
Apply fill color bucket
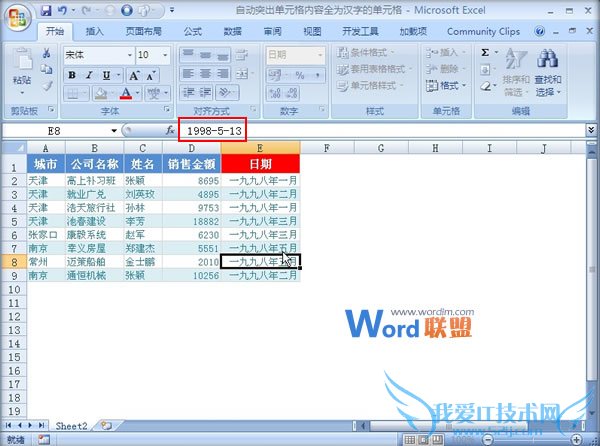(101, 93)
